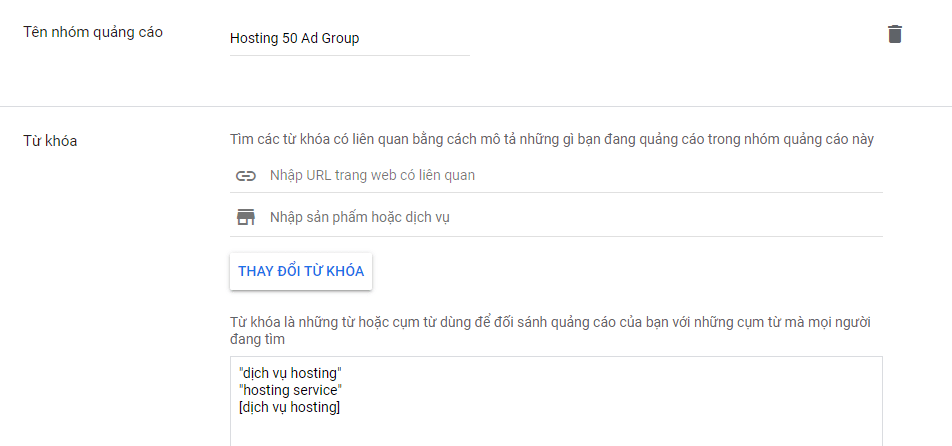Place cursor after "Group" in the ad group name
This screenshot has height=446, width=952.
tap(360, 39)
